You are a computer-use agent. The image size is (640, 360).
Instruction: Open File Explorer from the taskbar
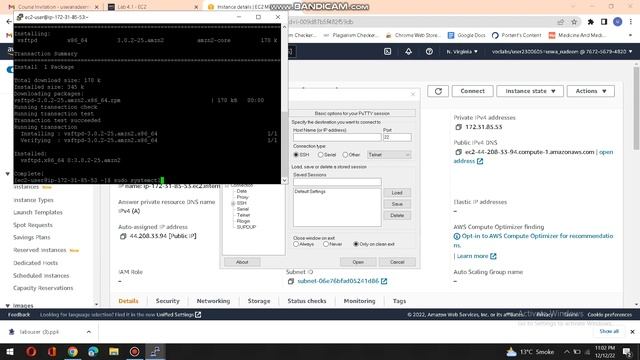tap(114, 351)
